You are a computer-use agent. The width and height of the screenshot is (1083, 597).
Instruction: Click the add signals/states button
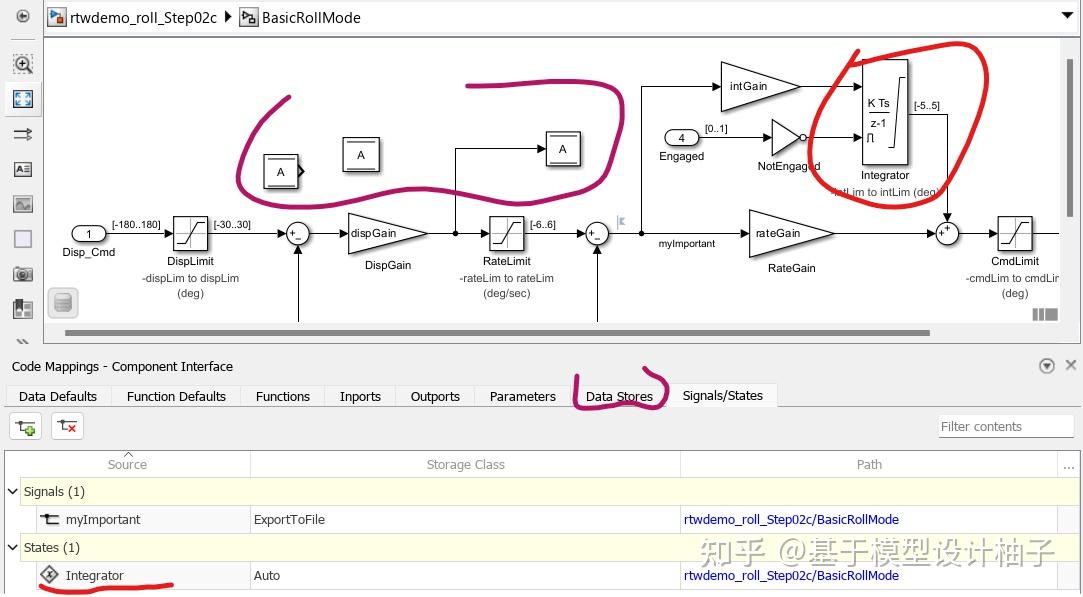point(26,426)
